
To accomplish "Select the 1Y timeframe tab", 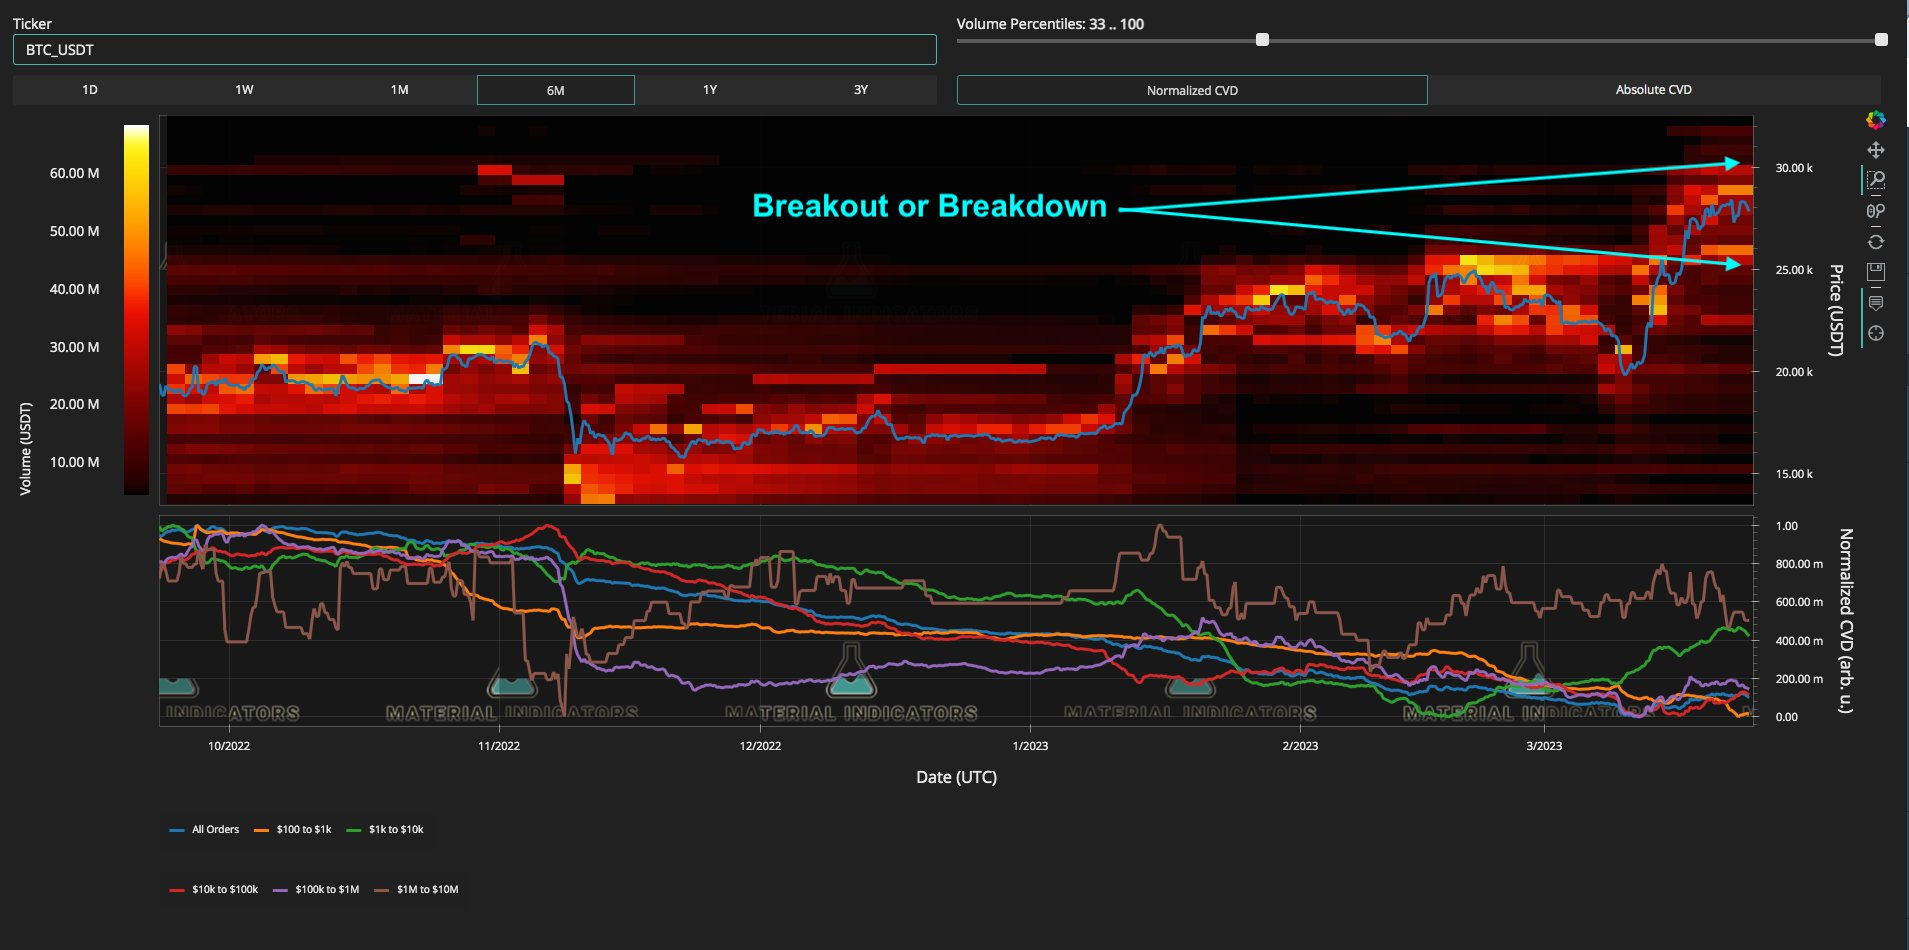I will (x=710, y=90).
